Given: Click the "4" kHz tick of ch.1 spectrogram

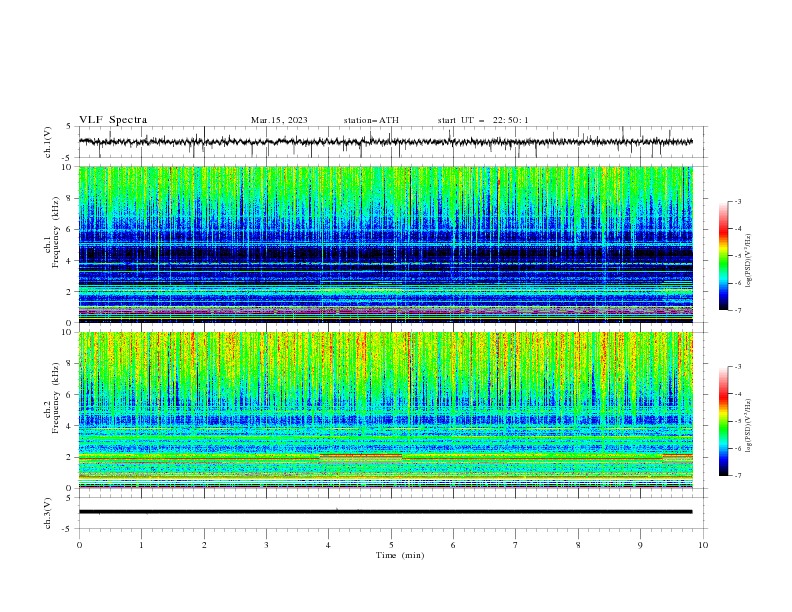Looking at the screenshot, I should tap(69, 261).
